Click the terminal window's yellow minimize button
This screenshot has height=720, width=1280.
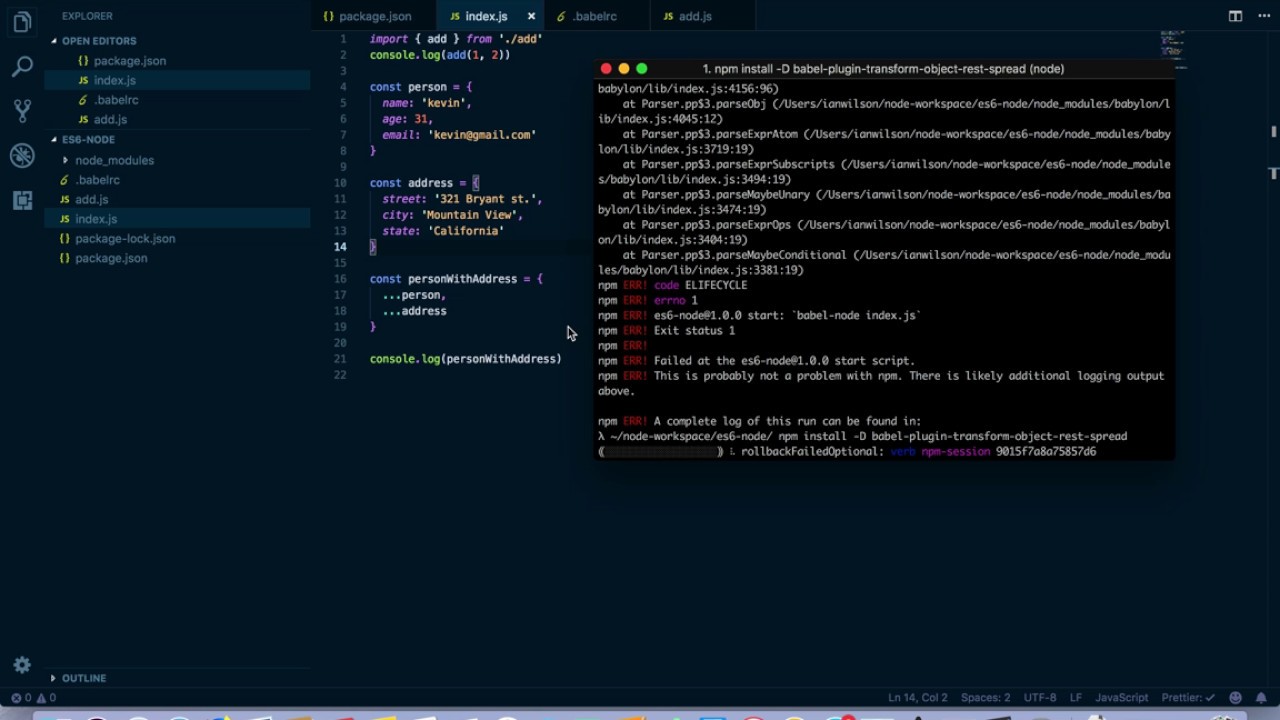click(x=624, y=69)
